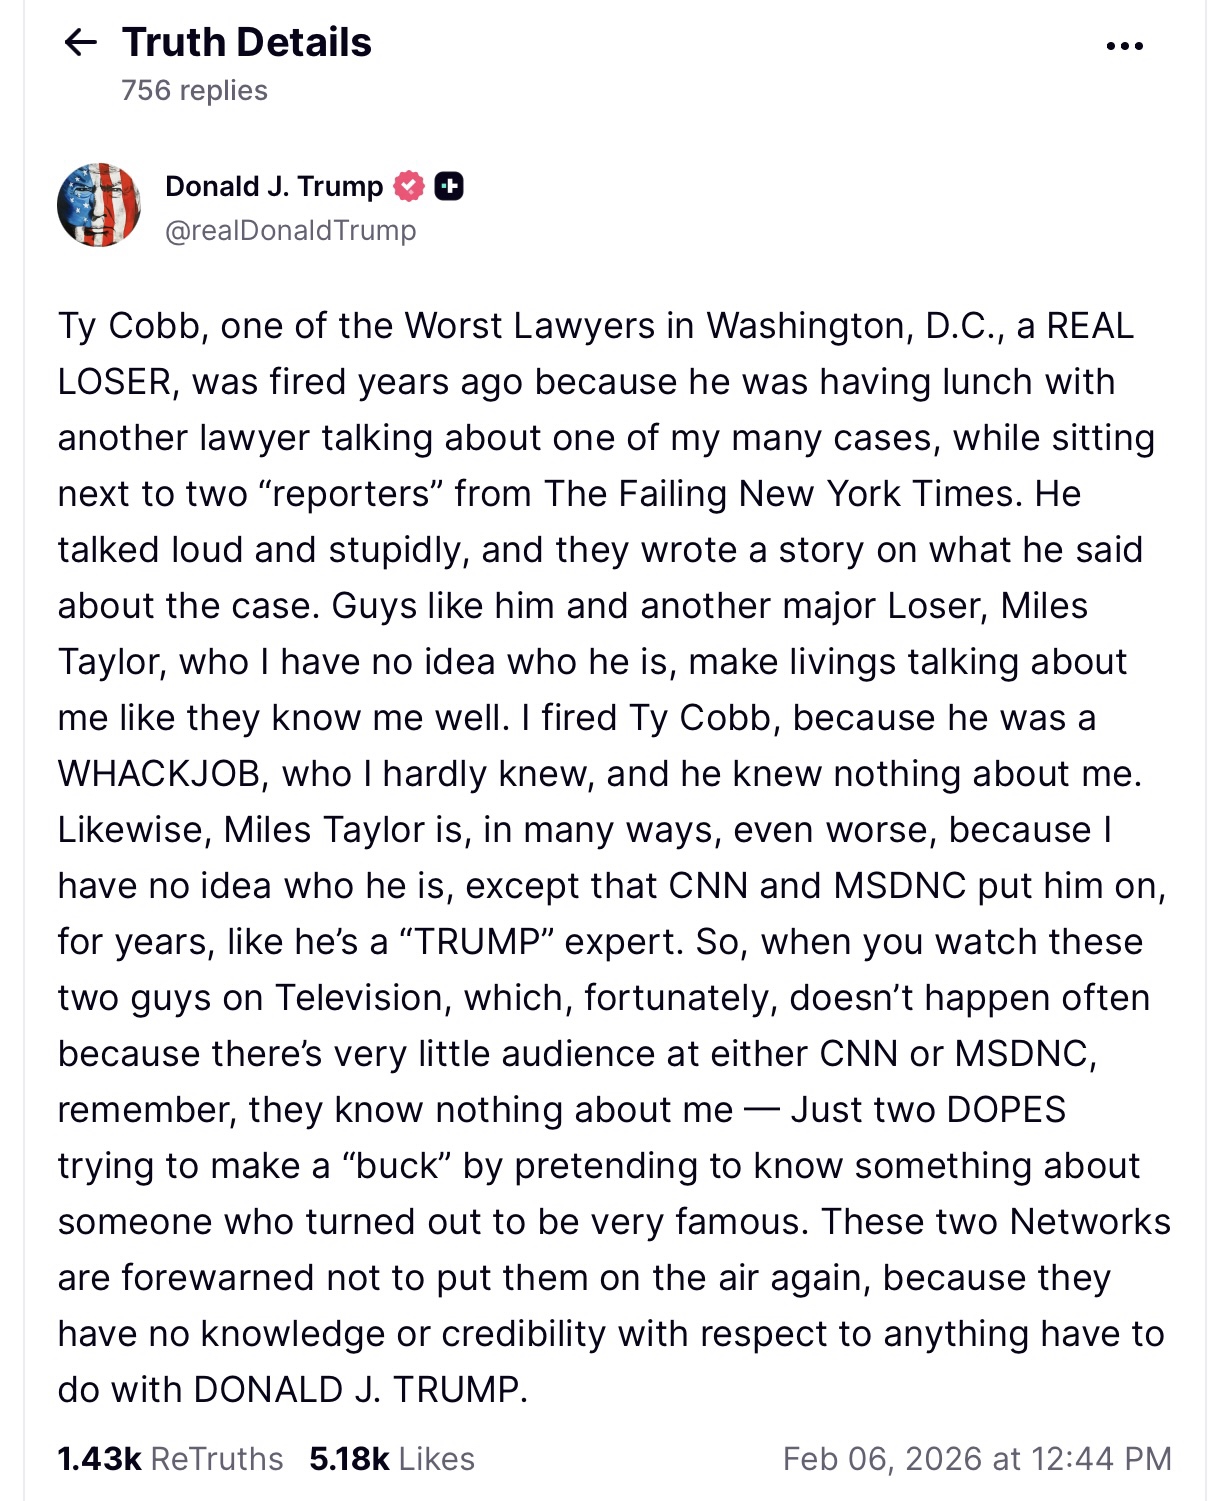Click the word WHACKJOB in the post
Screen dimensions: 1220x1501
[x=163, y=774]
